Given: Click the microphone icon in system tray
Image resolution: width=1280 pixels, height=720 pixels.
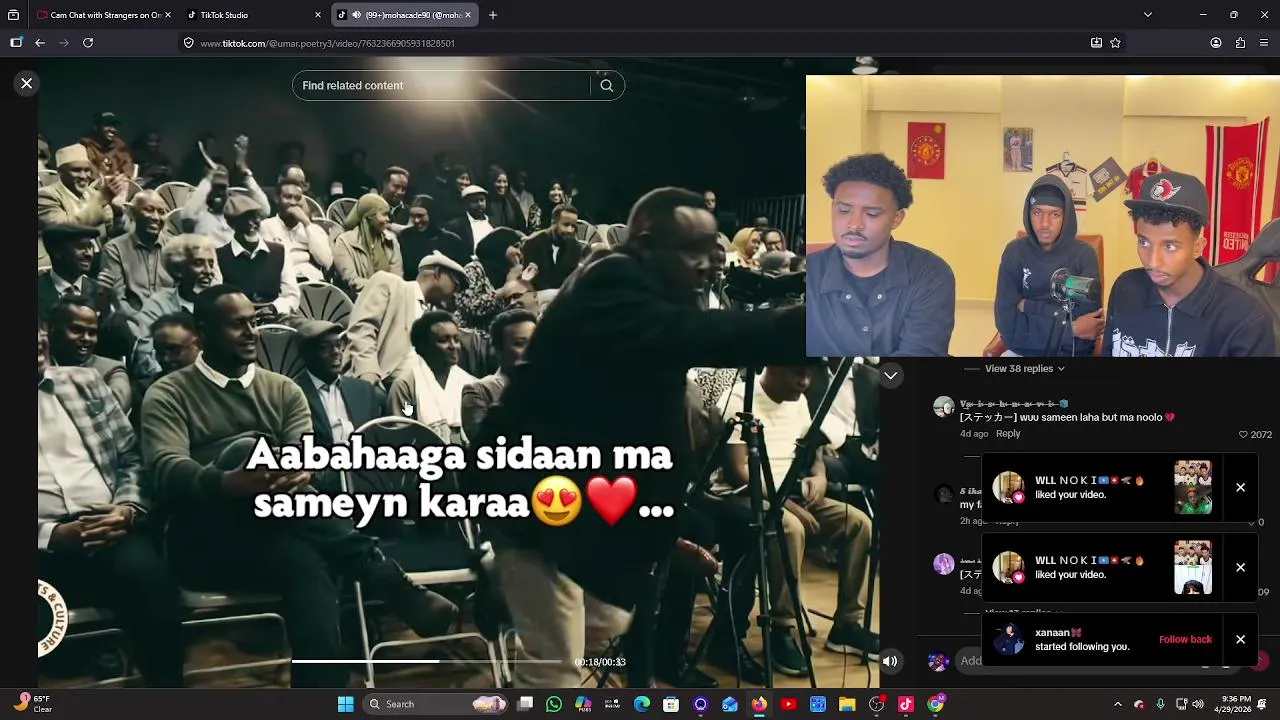Looking at the screenshot, I should tap(1160, 704).
